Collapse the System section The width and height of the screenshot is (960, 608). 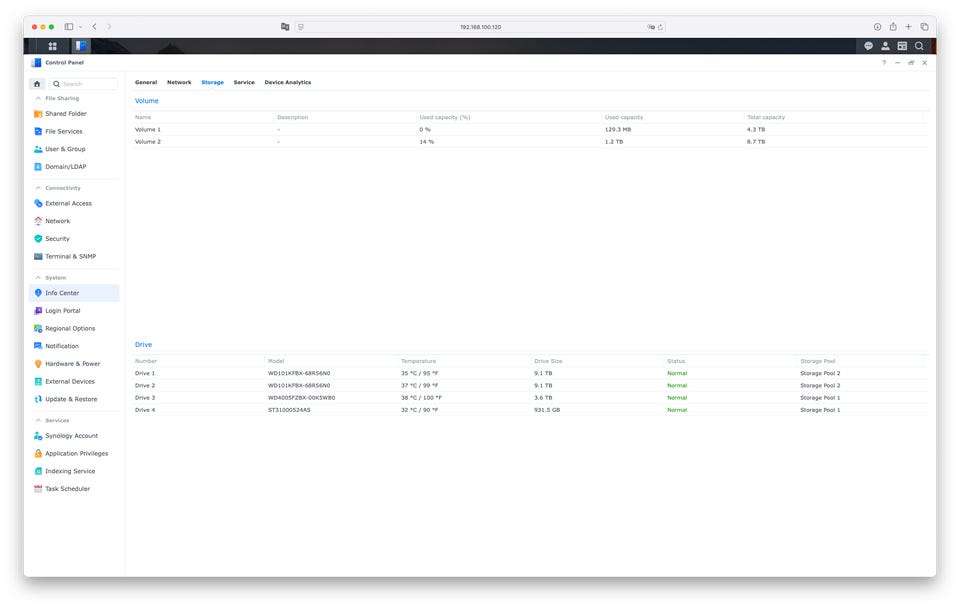point(38,278)
